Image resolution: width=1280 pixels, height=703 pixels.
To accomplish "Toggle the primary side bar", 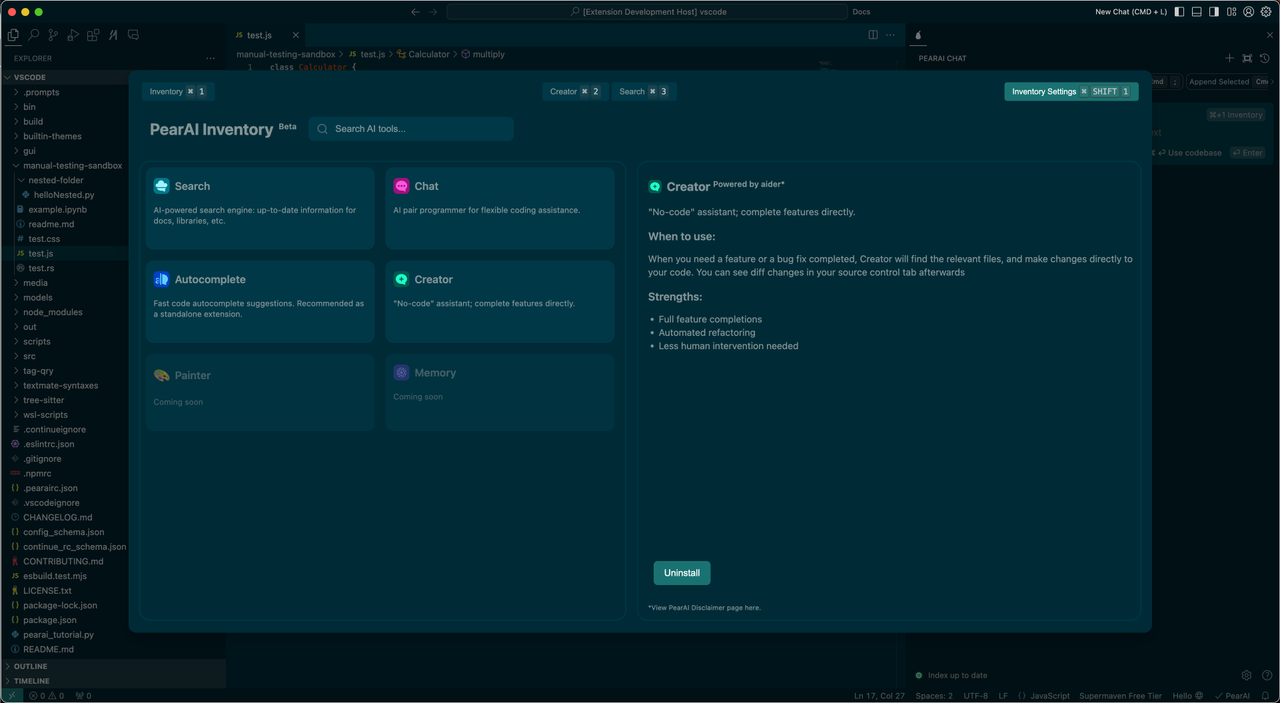I will coord(1180,12).
